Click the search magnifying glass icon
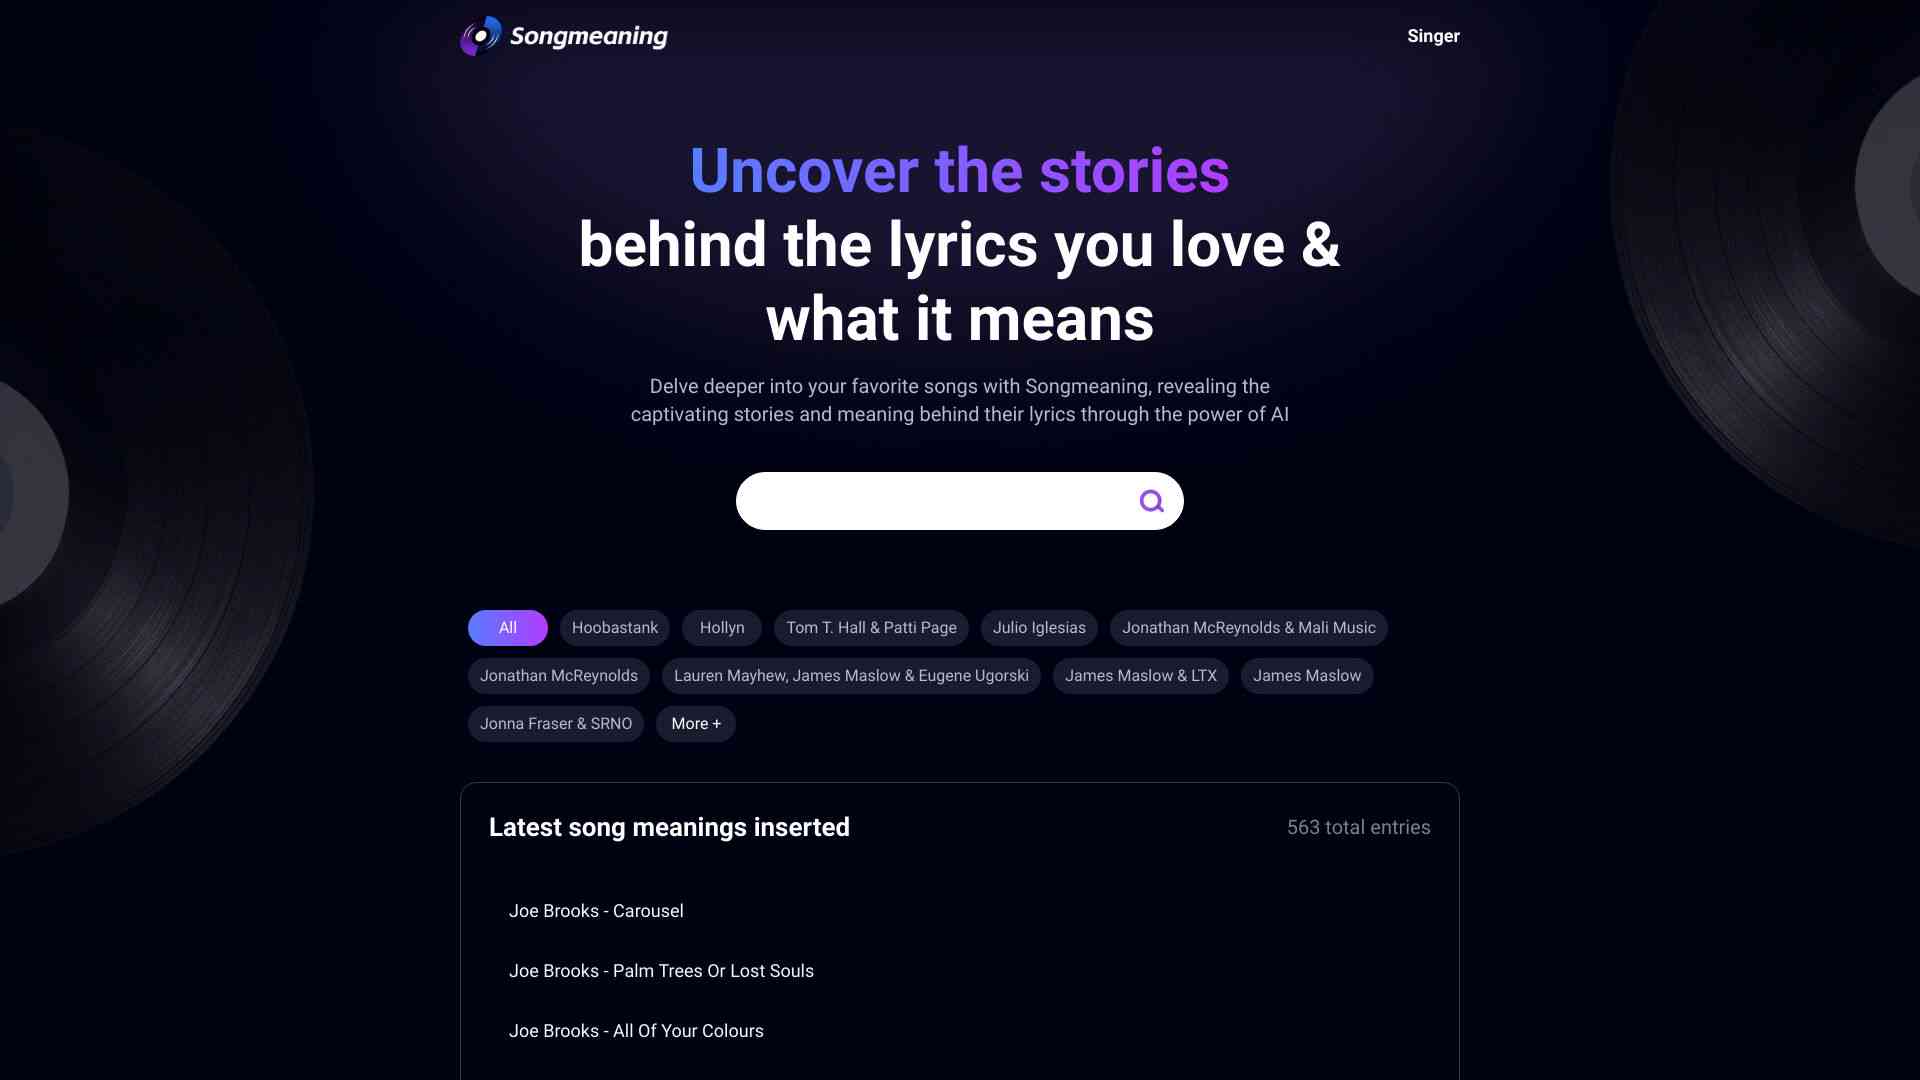Image resolution: width=1920 pixels, height=1080 pixels. pos(1150,500)
